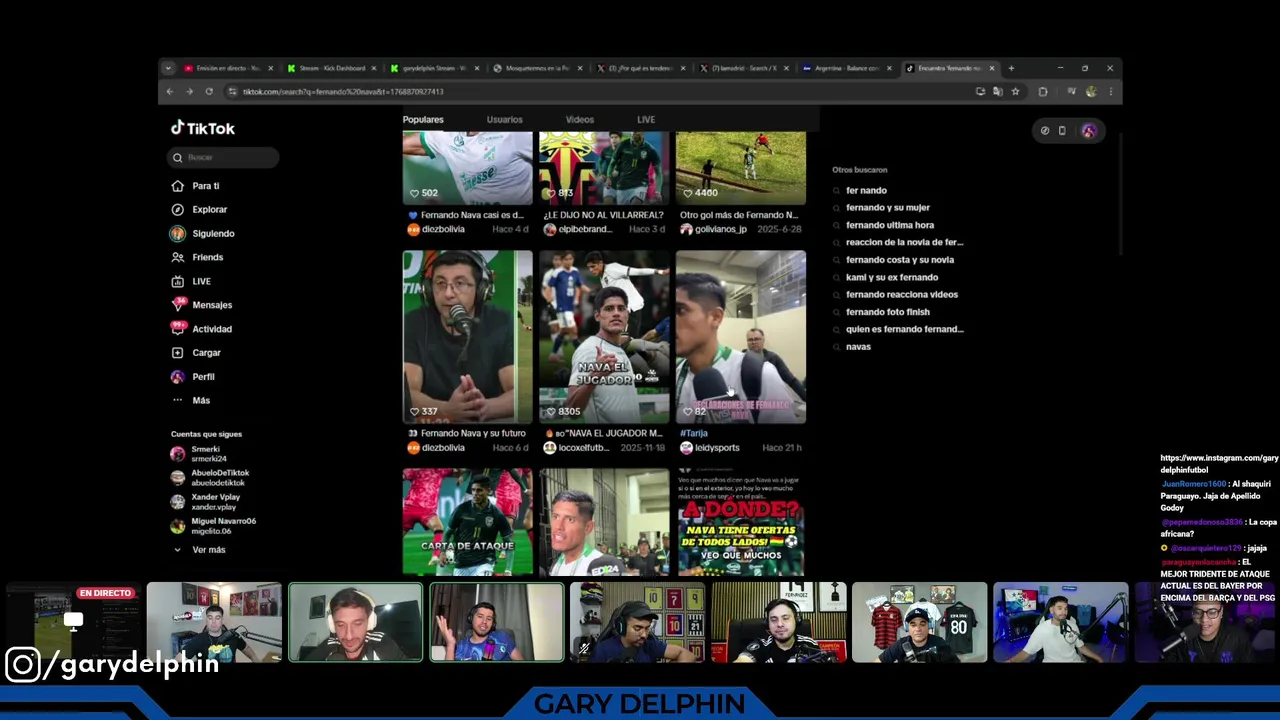Switch to LIVE results tab
1280x720 pixels.
coord(646,120)
